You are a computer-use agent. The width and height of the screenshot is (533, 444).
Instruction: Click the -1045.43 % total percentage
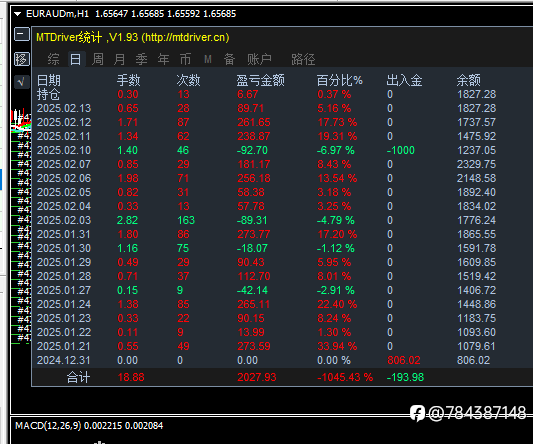pos(345,377)
